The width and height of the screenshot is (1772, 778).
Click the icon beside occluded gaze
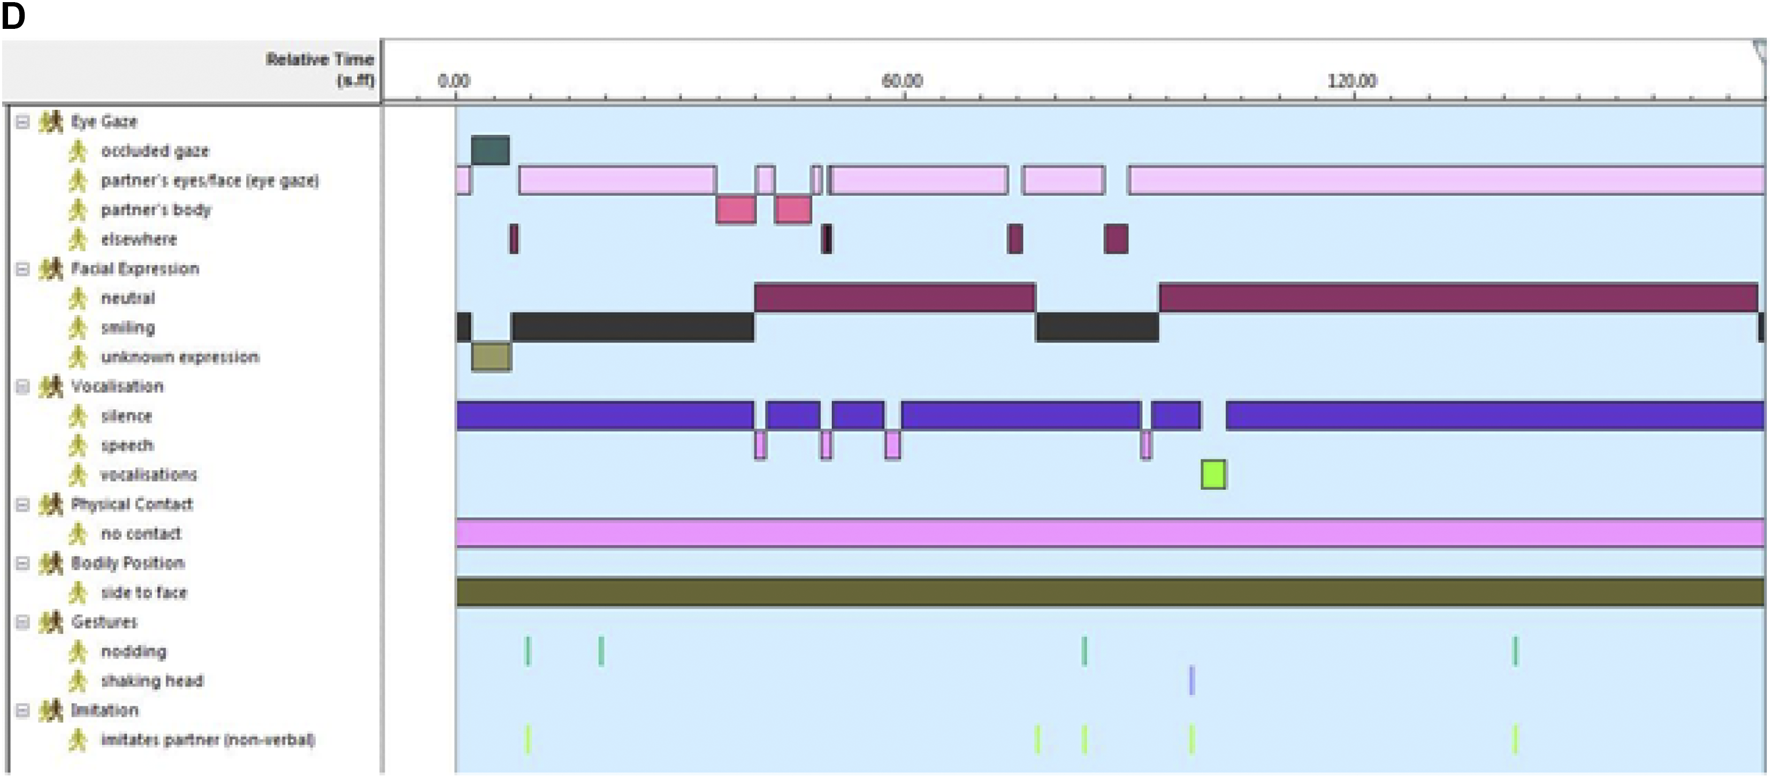point(78,151)
